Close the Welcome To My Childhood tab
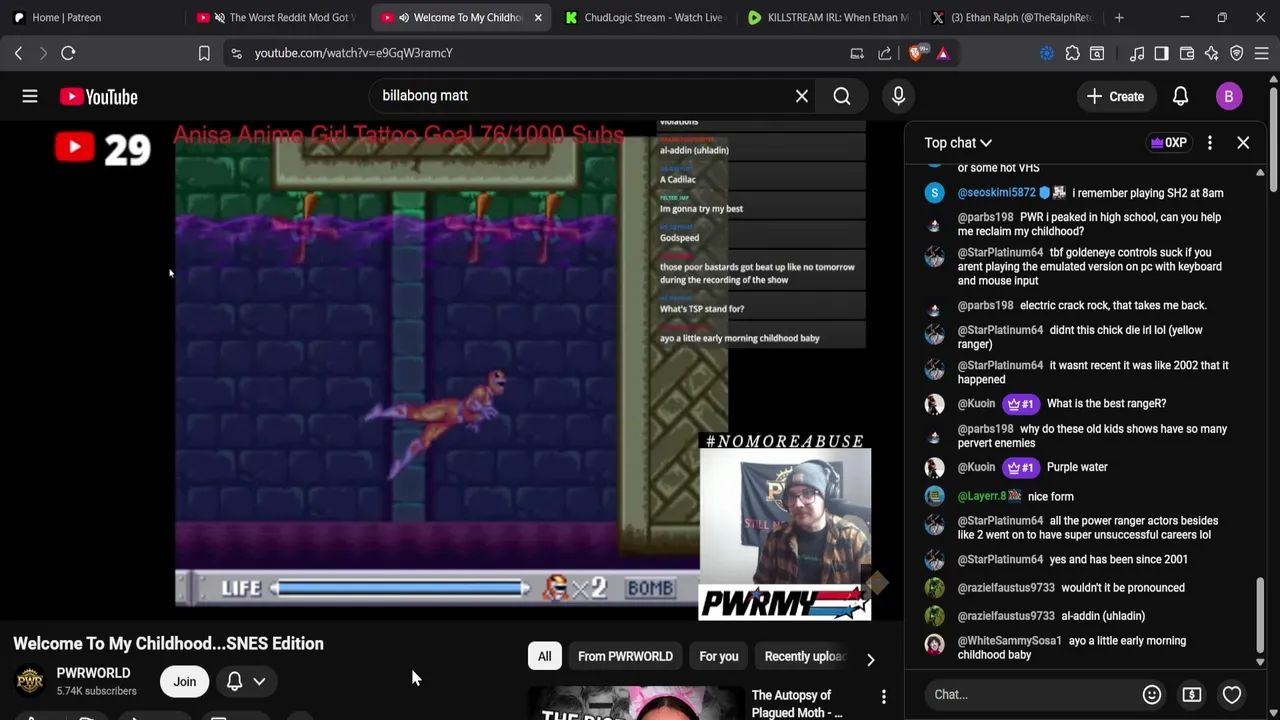 pos(538,17)
